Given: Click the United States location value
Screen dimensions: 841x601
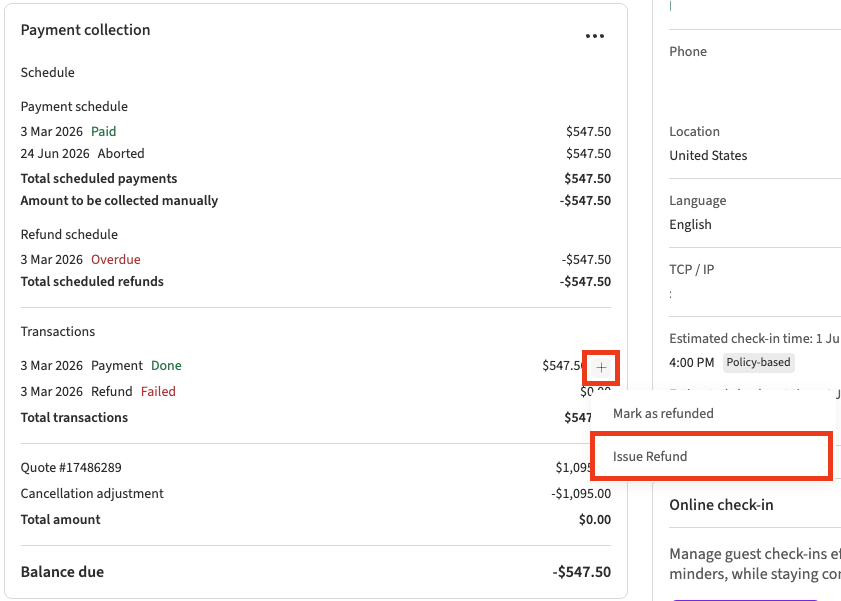Looking at the screenshot, I should click(708, 155).
